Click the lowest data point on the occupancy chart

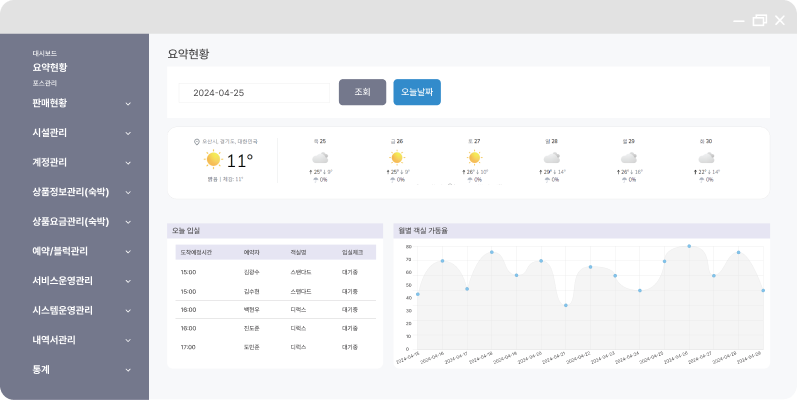click(566, 305)
